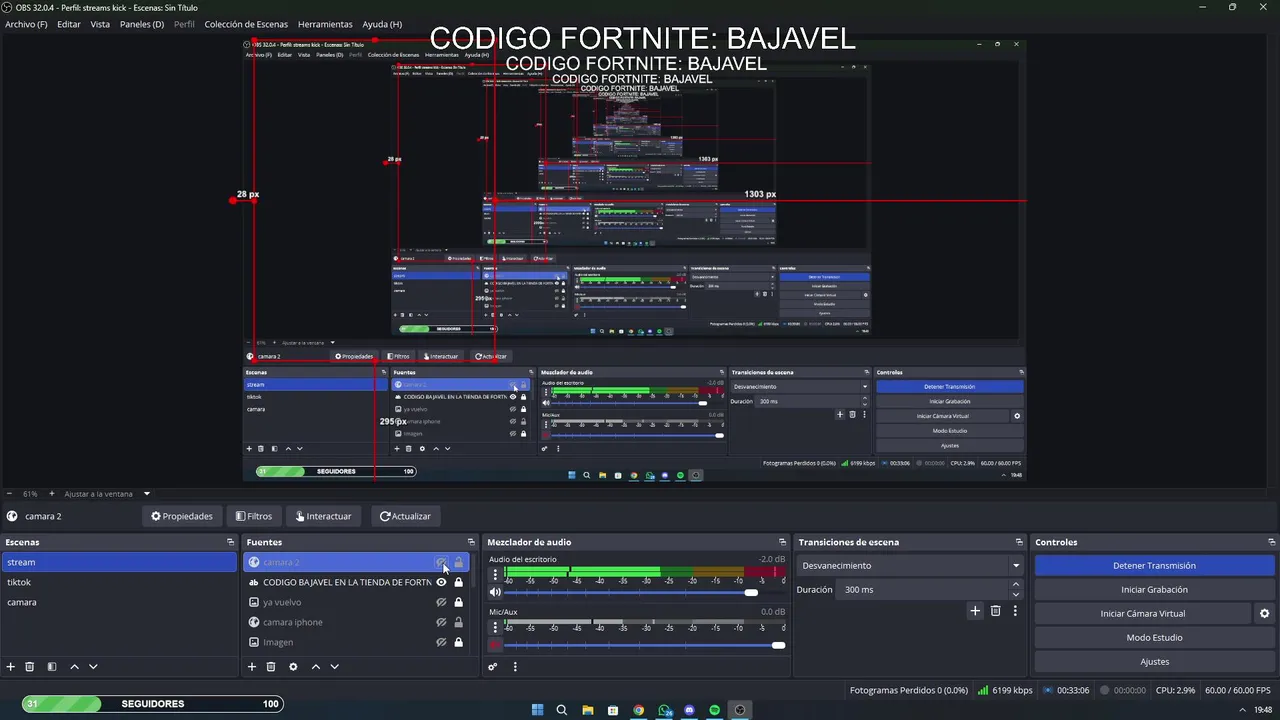Decrease transition duration with down arrow
The image size is (1280, 720).
(x=1016, y=594)
